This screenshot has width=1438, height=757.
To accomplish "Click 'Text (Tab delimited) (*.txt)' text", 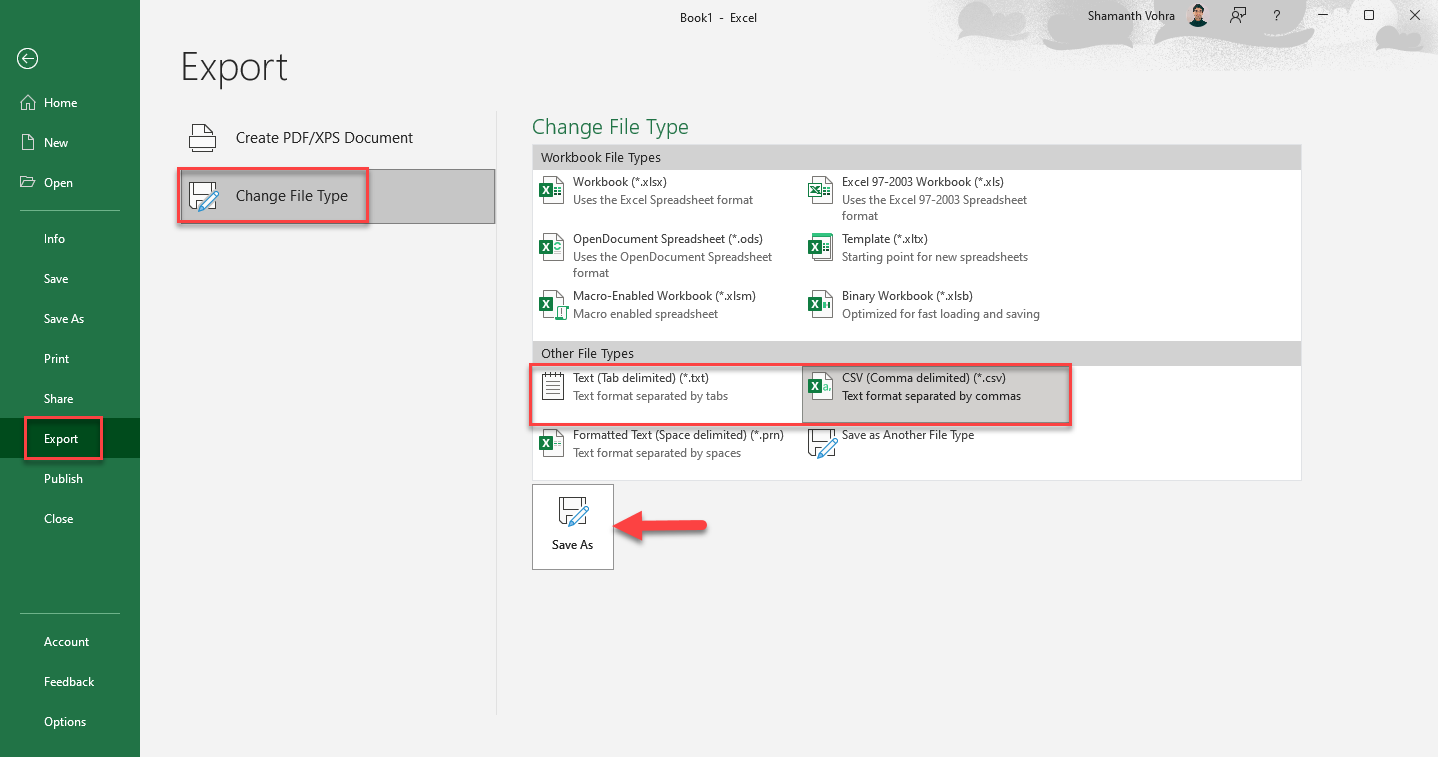I will coord(641,378).
